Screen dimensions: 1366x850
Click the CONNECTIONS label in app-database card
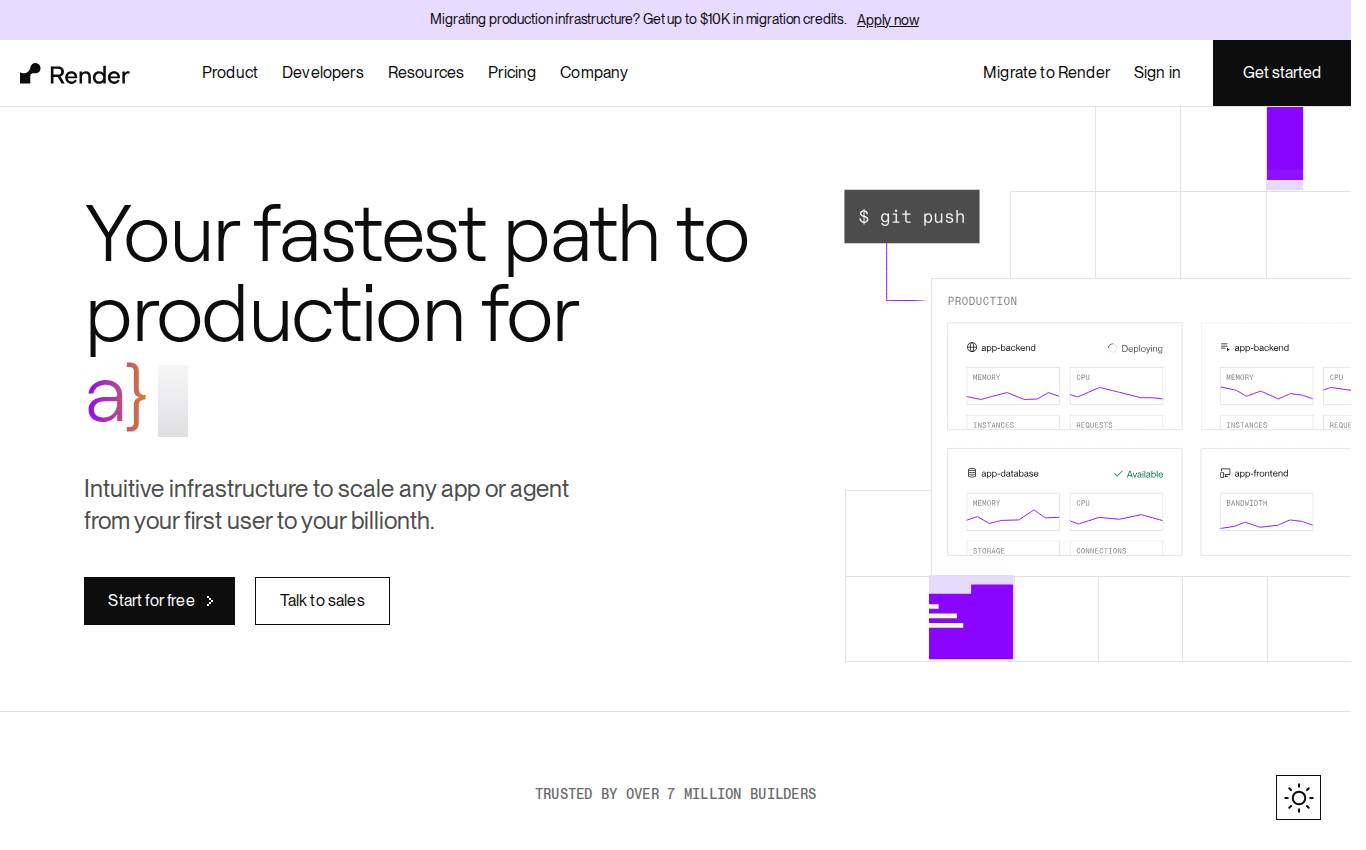coord(1101,551)
